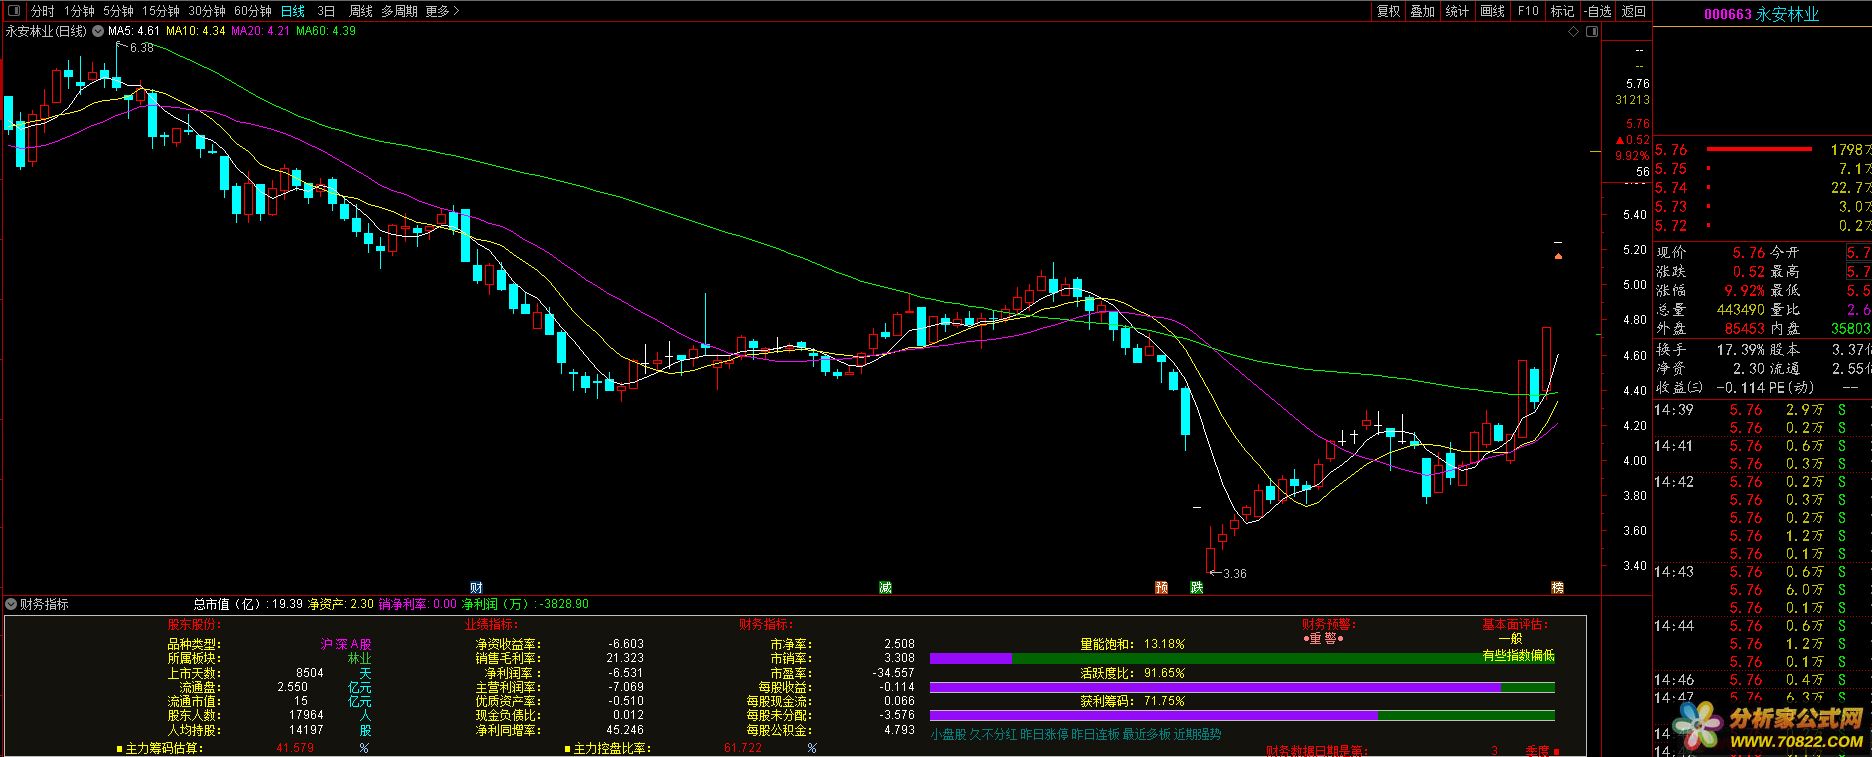This screenshot has height=757, width=1872.
Task: Open the indicator dropdown next to 永安林业(日线)
Action: click(x=98, y=31)
